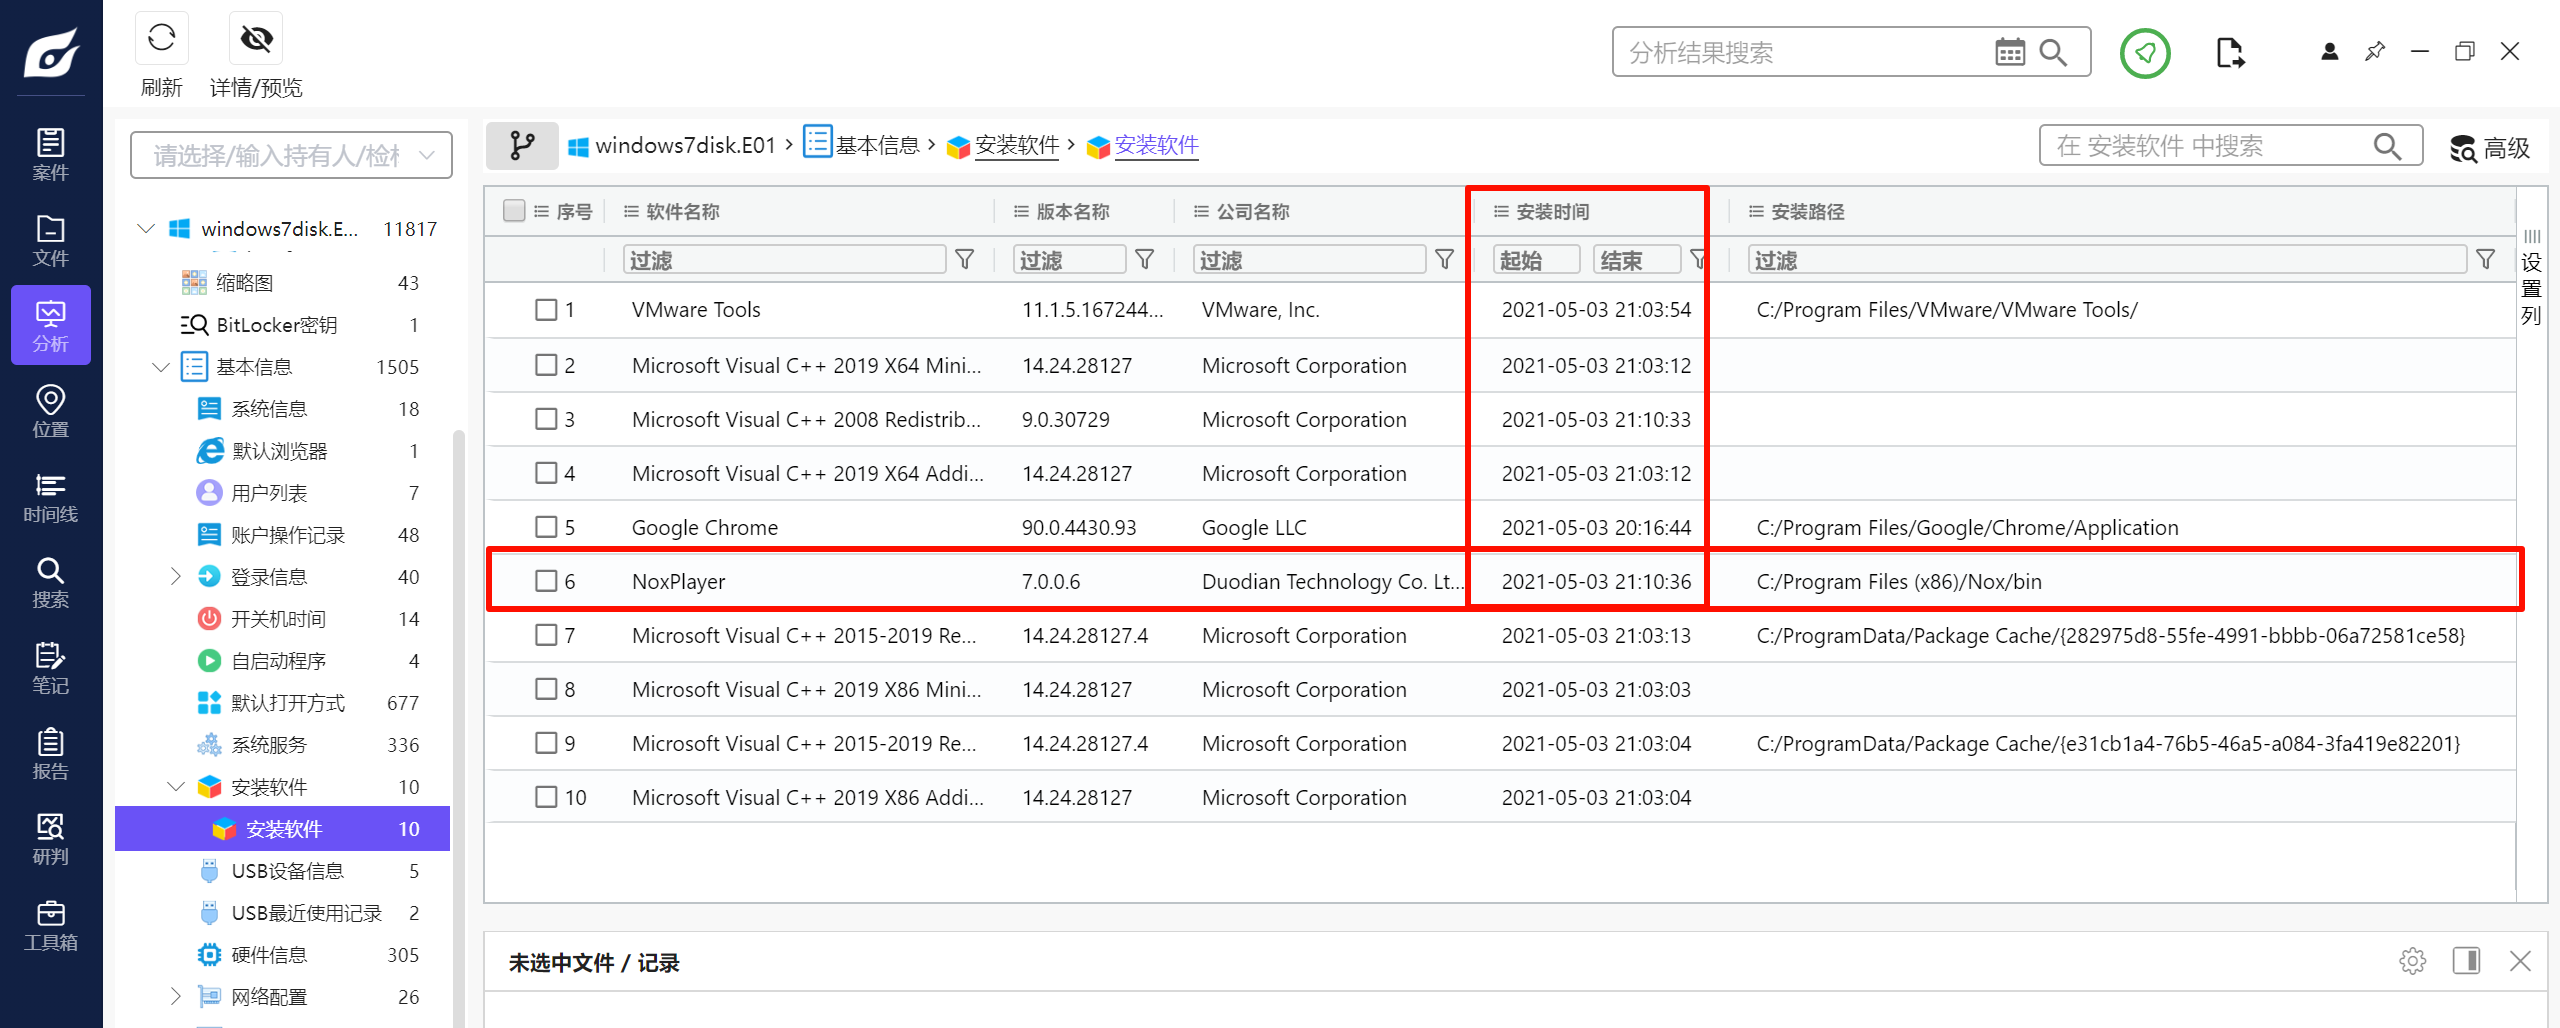
Task: Open the 案件 sidebar section
Action: 51,154
